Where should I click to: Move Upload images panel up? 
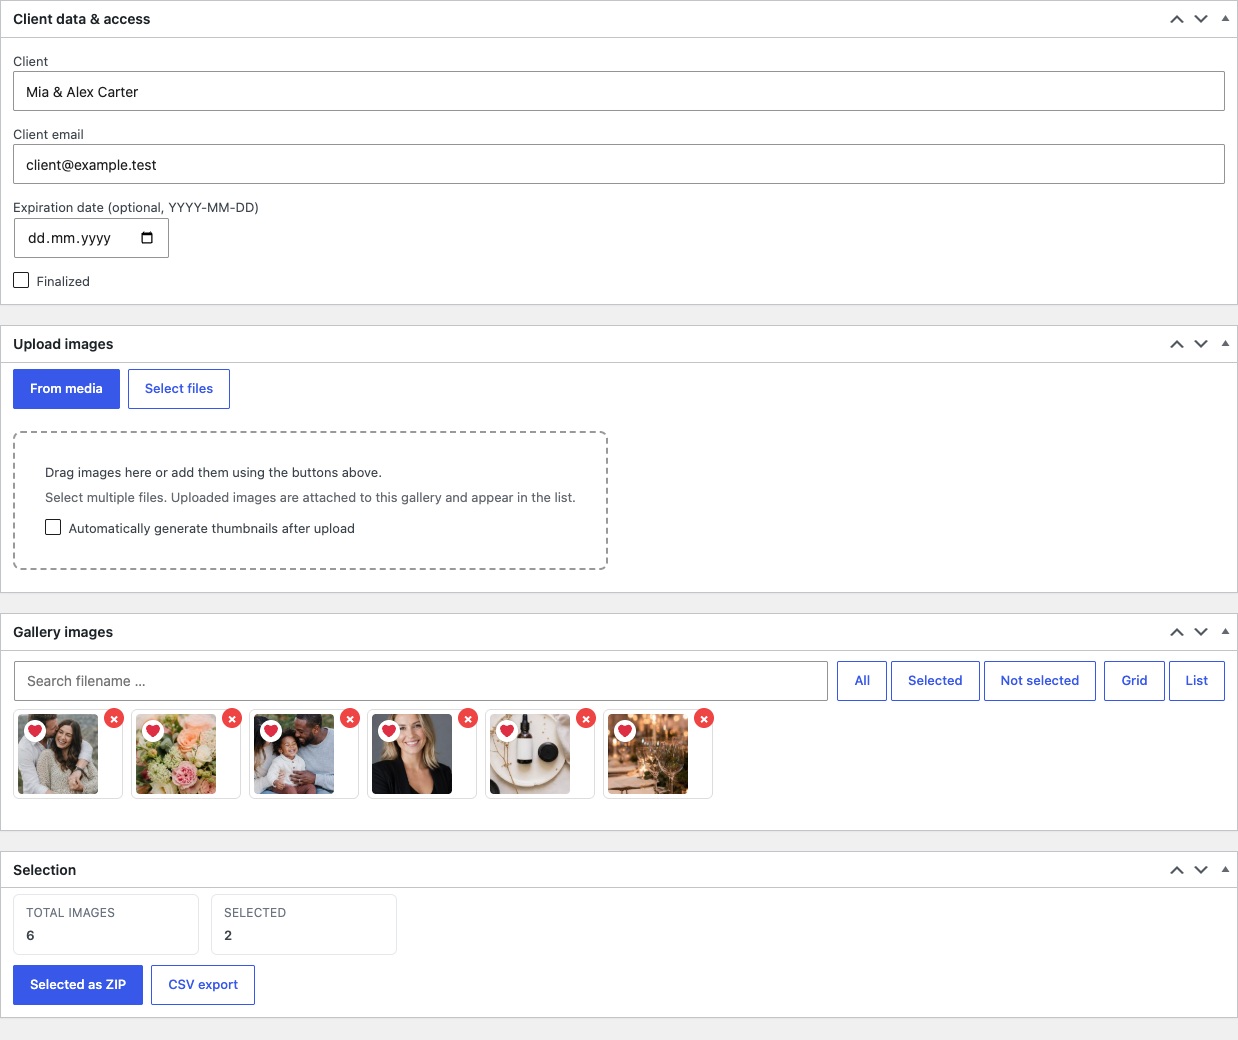[1177, 344]
